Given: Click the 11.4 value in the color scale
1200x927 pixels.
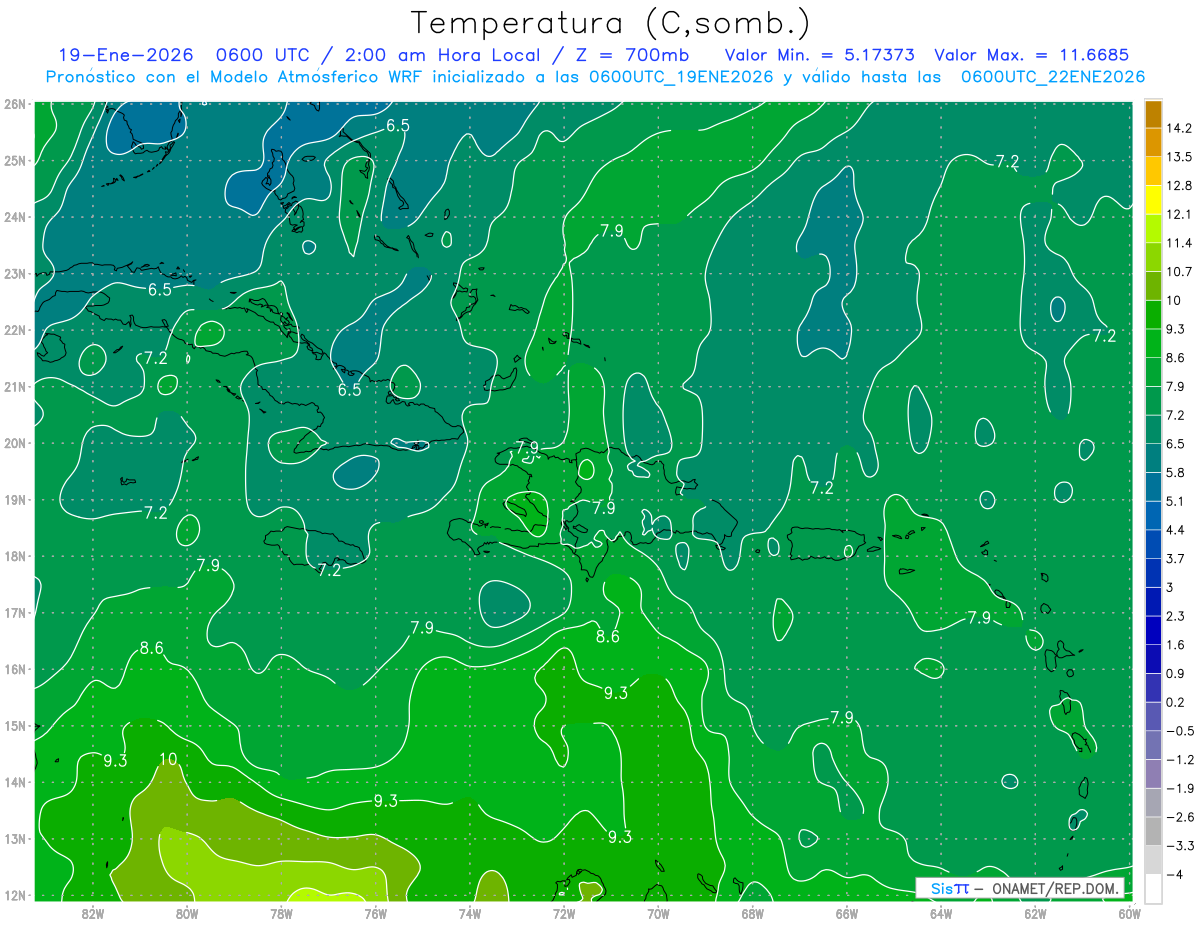Looking at the screenshot, I should click(x=1178, y=243).
